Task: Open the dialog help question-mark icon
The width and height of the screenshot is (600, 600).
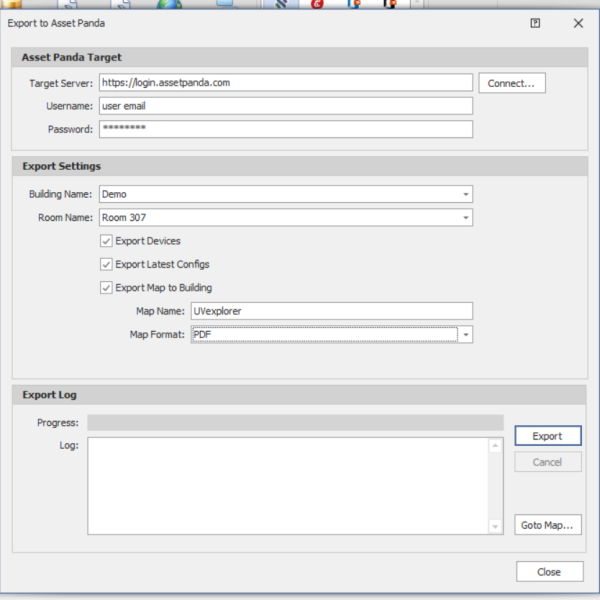Action: point(535,23)
